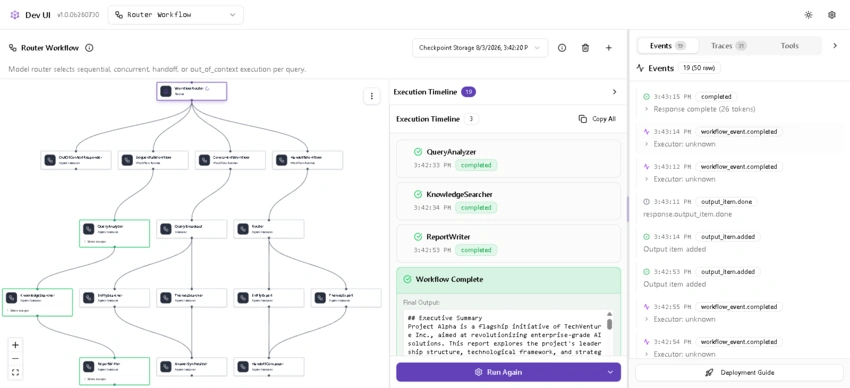The height and width of the screenshot is (388, 850).
Task: Click Run Again button
Action: [x=499, y=372]
